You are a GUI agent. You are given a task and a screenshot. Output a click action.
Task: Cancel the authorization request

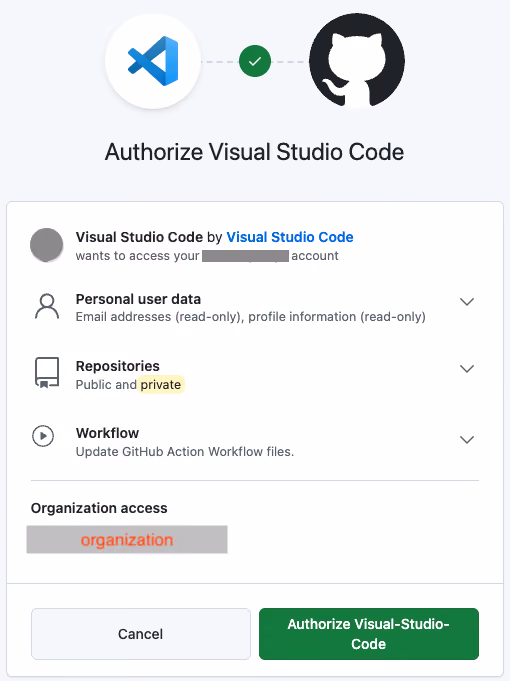pyautogui.click(x=141, y=634)
